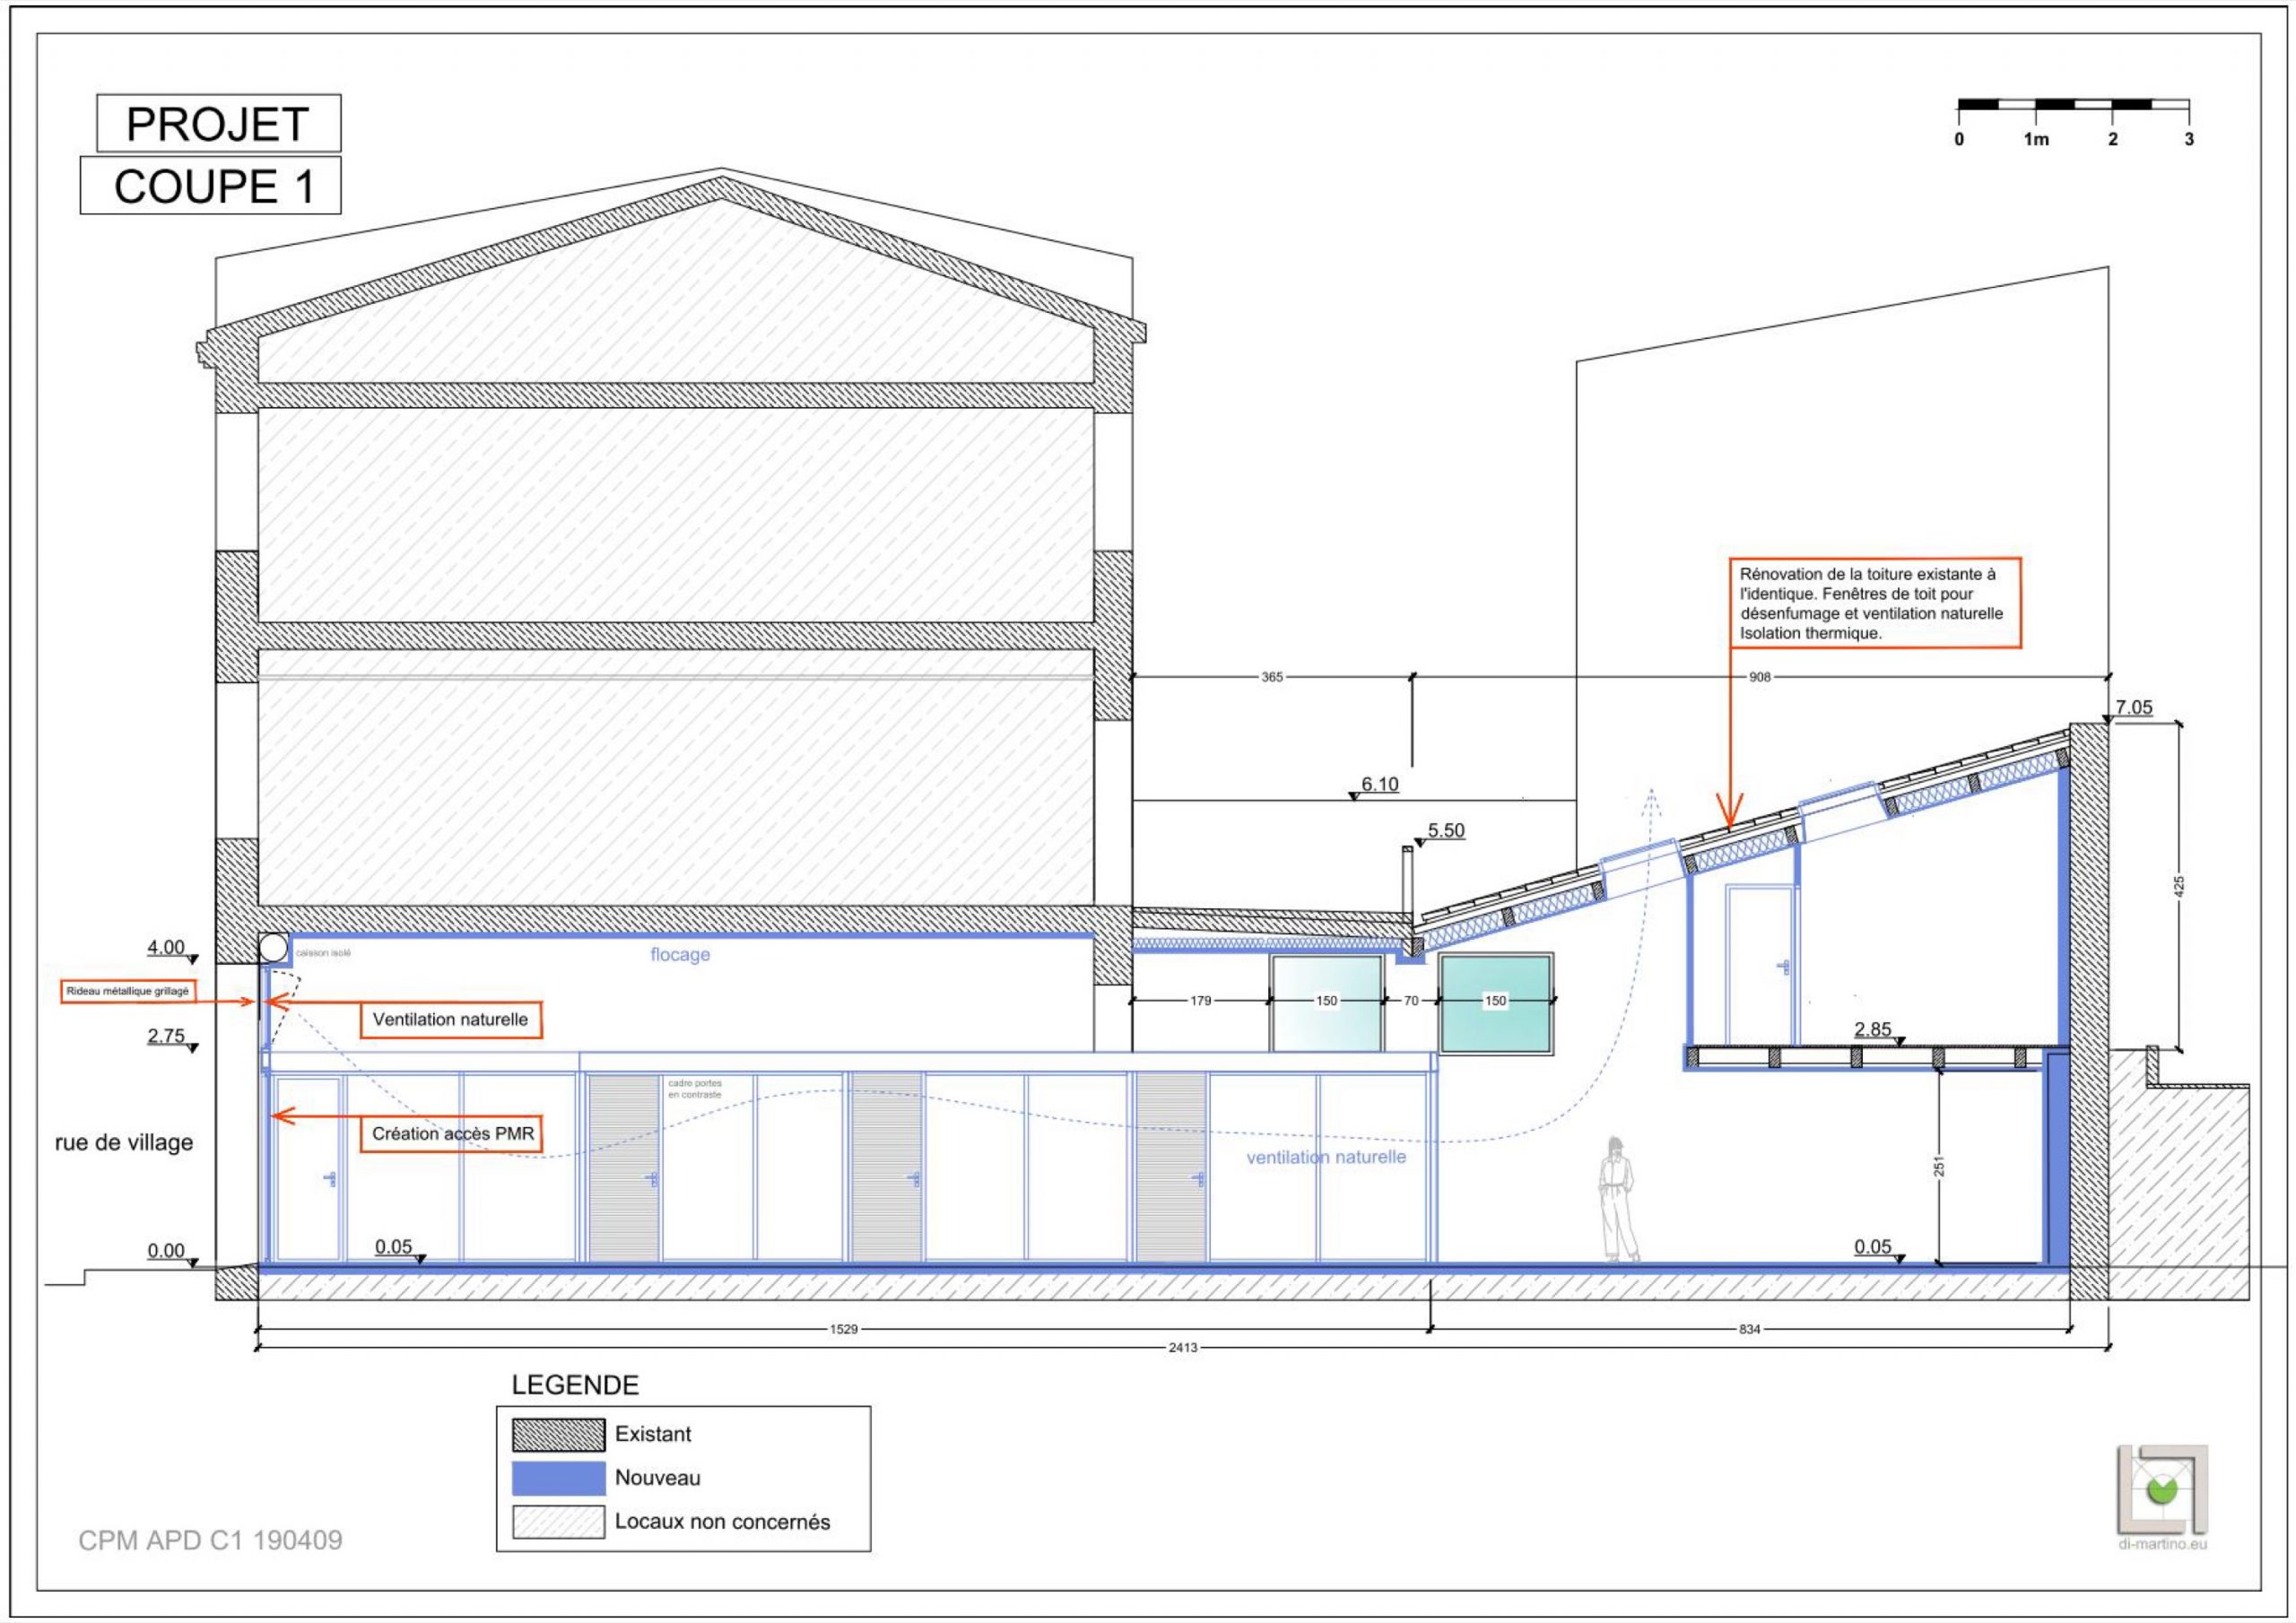Click the LEGENDE heading
The height and width of the screenshot is (1623, 2296).
point(575,1385)
